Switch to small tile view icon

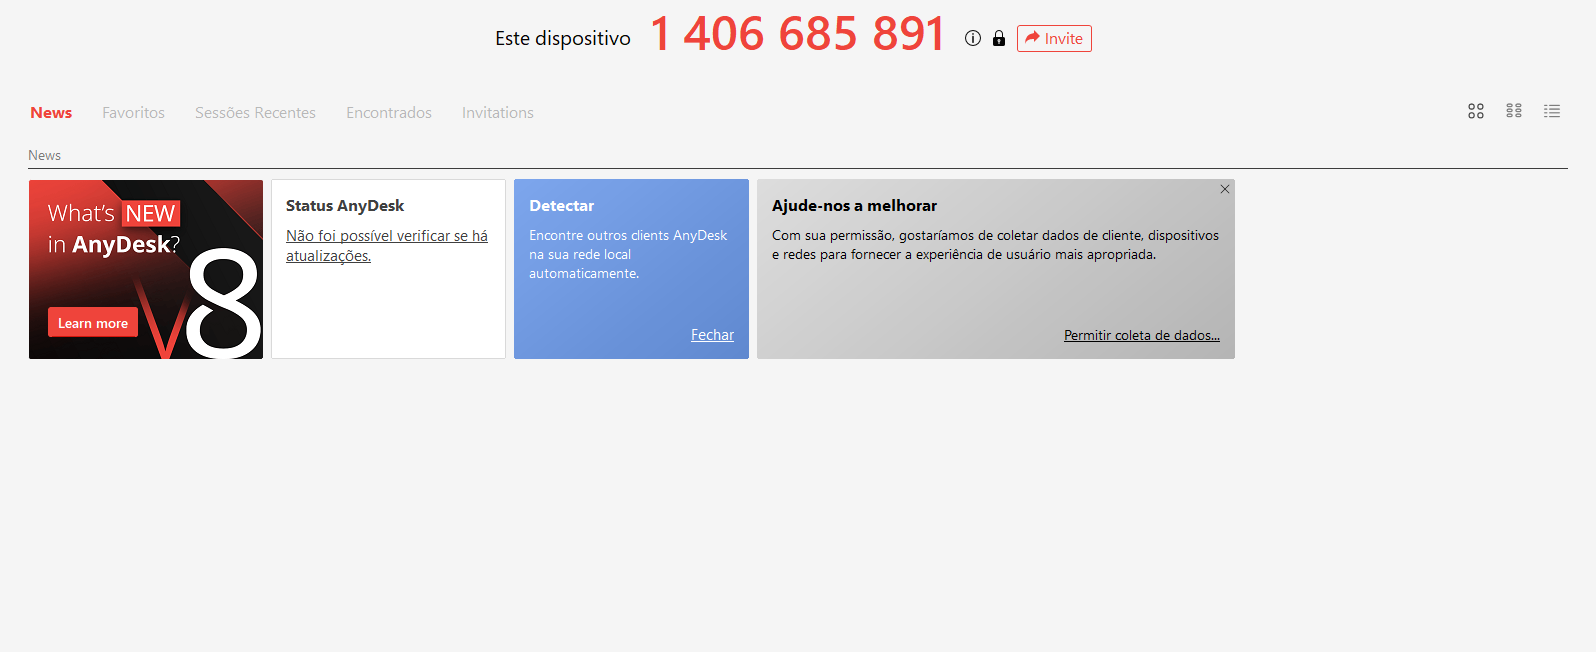(x=1514, y=111)
